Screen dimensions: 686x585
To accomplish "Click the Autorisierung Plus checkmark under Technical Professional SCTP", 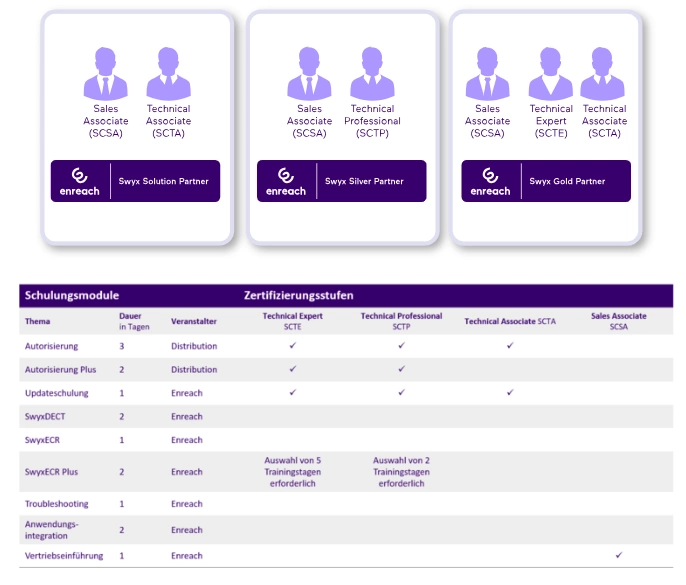I will tap(401, 369).
